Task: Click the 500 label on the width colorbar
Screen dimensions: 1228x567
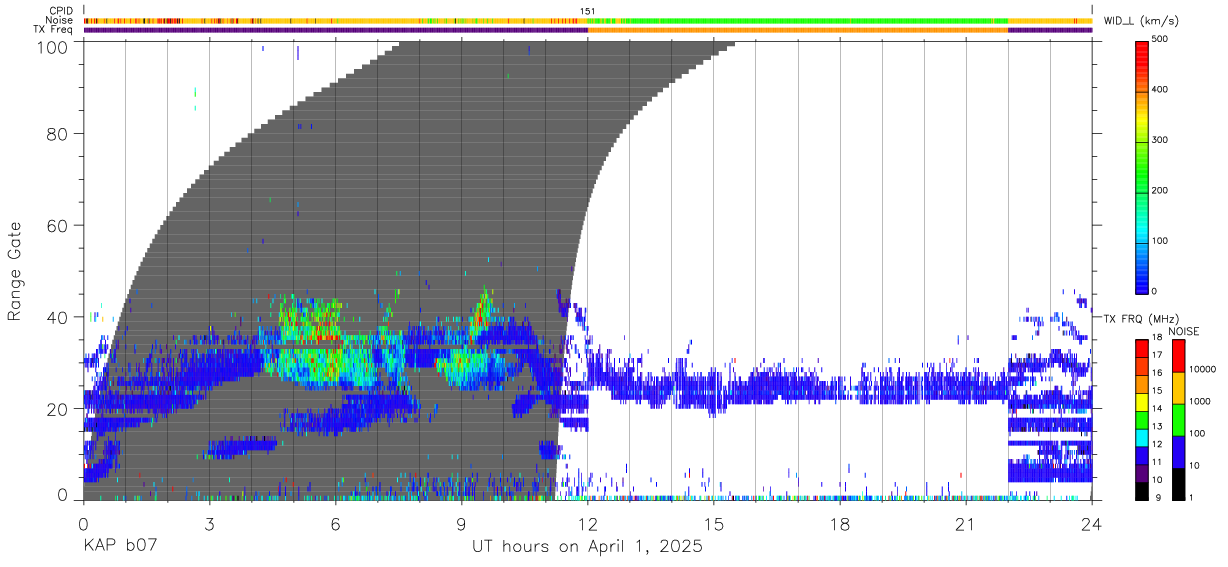Action: pyautogui.click(x=1162, y=40)
